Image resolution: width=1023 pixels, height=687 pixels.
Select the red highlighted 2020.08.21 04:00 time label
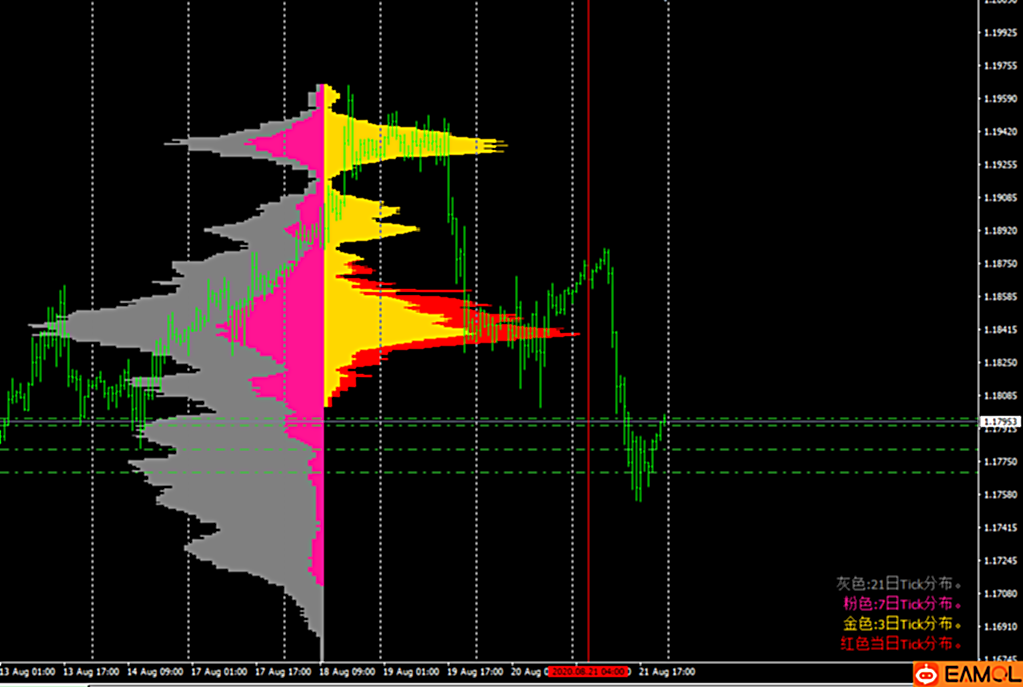point(588,671)
